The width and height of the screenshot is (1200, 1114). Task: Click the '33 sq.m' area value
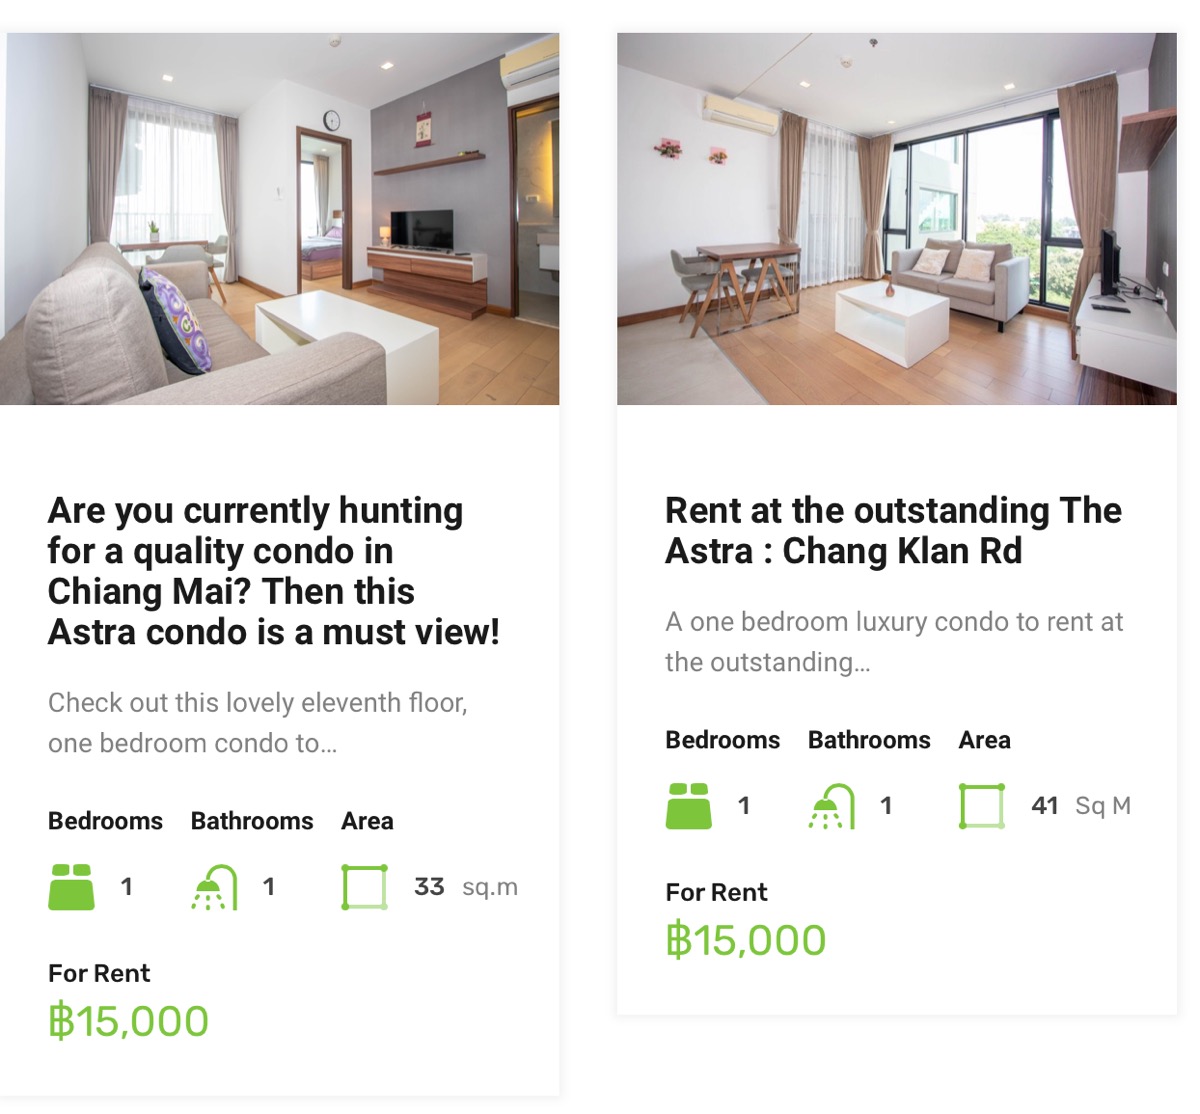[x=466, y=887]
